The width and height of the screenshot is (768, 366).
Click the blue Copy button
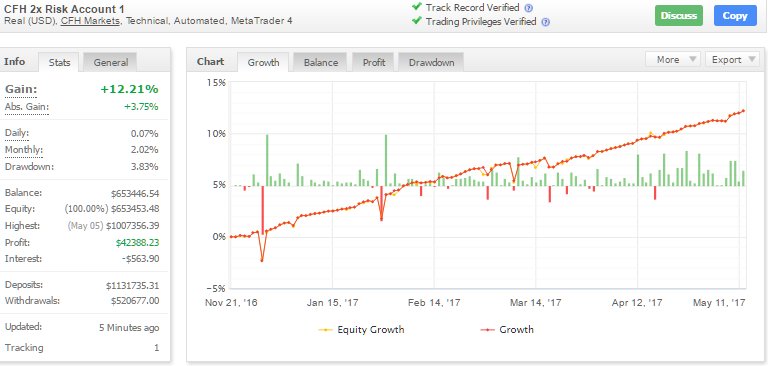point(735,16)
